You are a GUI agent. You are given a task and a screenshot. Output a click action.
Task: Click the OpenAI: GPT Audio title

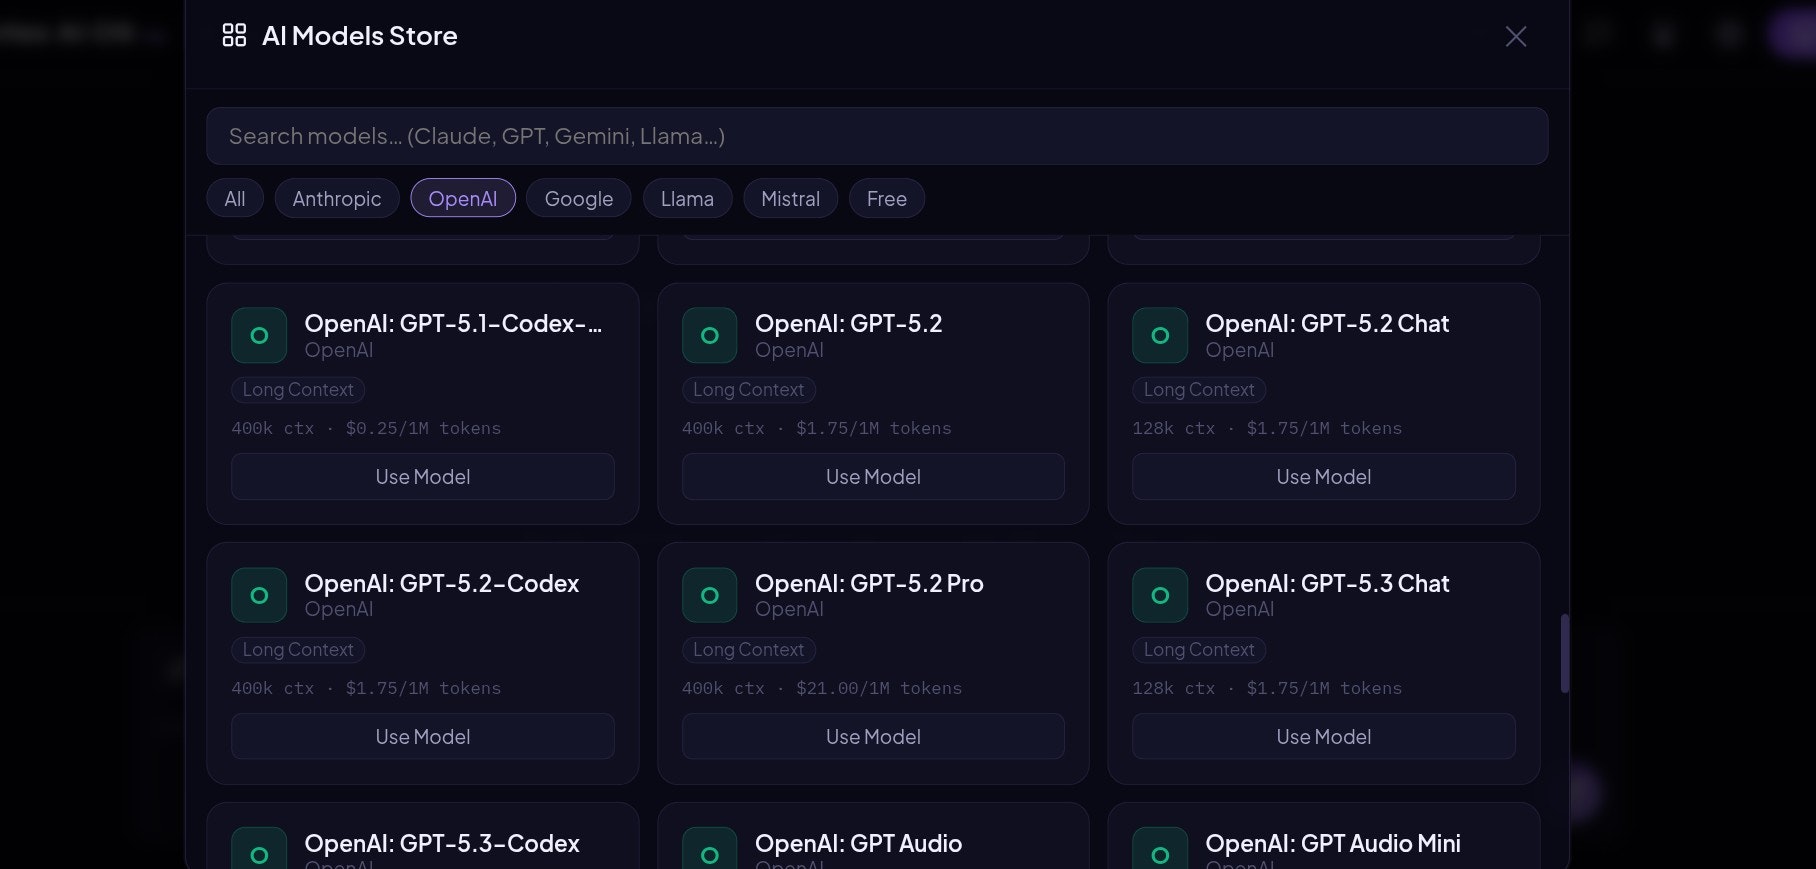[x=858, y=843]
